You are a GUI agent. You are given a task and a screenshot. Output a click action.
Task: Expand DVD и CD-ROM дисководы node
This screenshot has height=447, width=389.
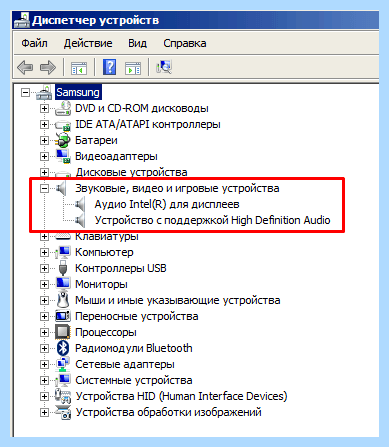[44, 108]
